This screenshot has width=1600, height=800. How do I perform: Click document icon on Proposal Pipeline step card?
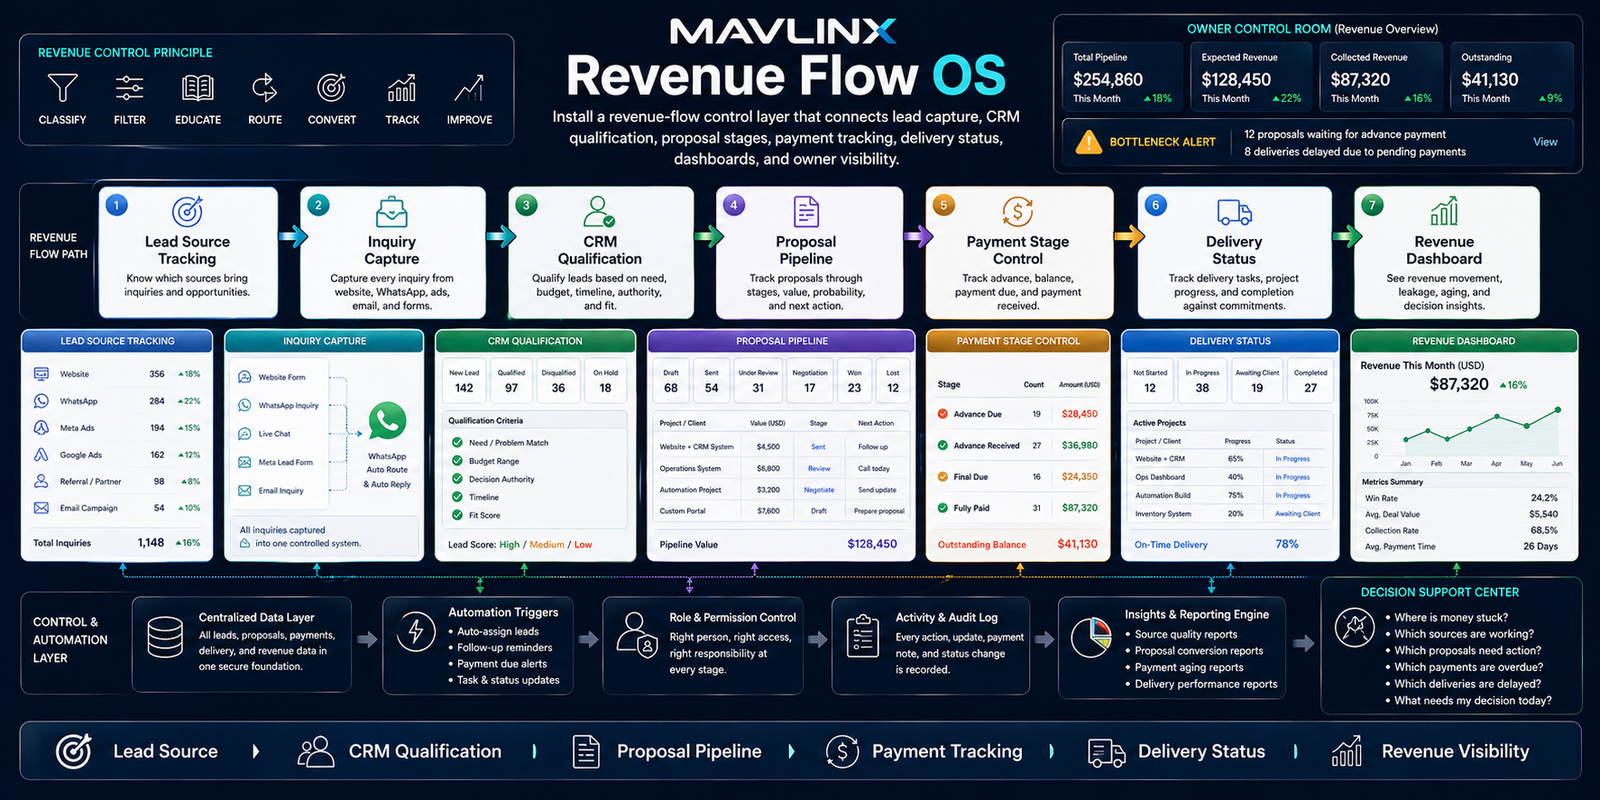806,211
